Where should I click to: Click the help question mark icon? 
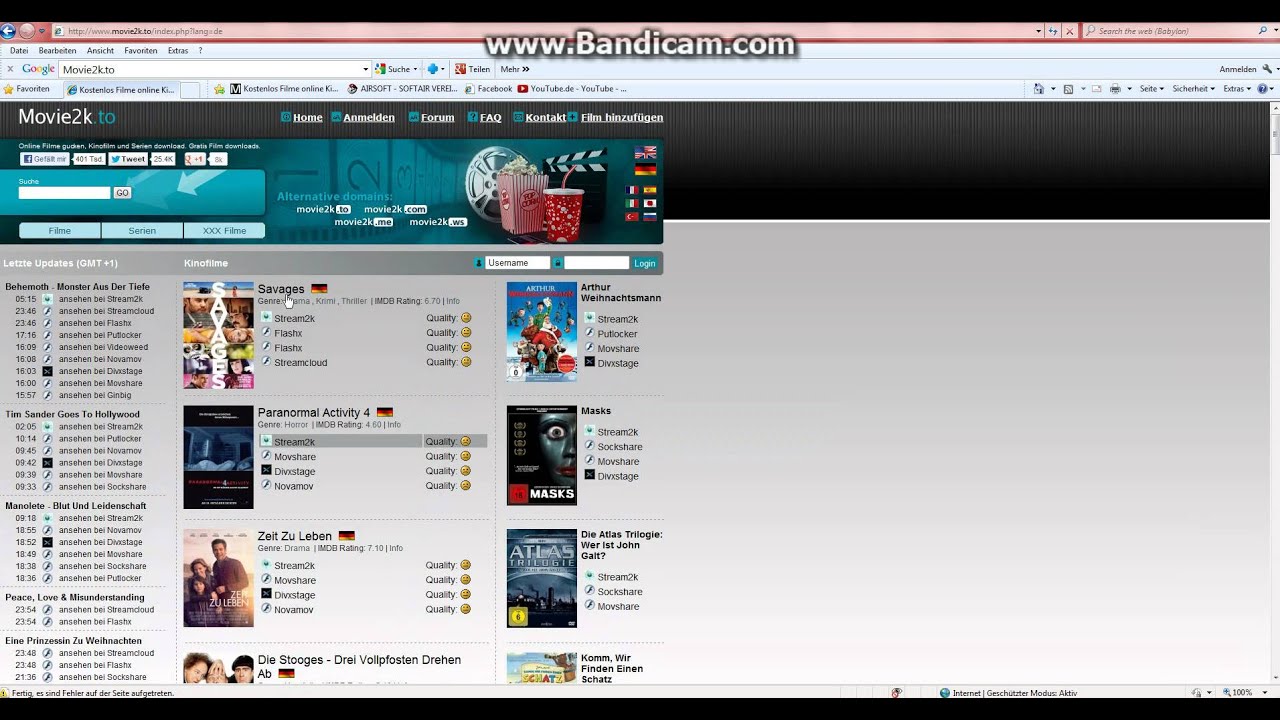tap(1262, 89)
